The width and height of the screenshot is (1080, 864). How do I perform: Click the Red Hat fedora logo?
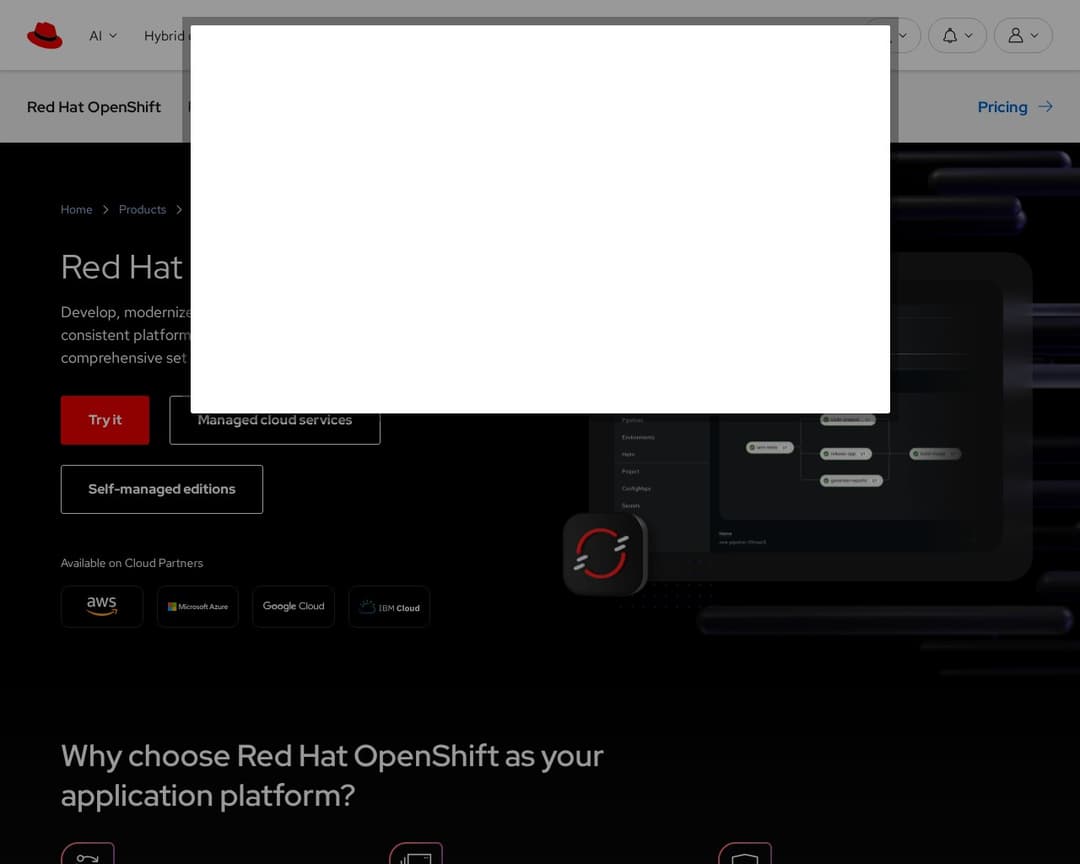point(45,36)
